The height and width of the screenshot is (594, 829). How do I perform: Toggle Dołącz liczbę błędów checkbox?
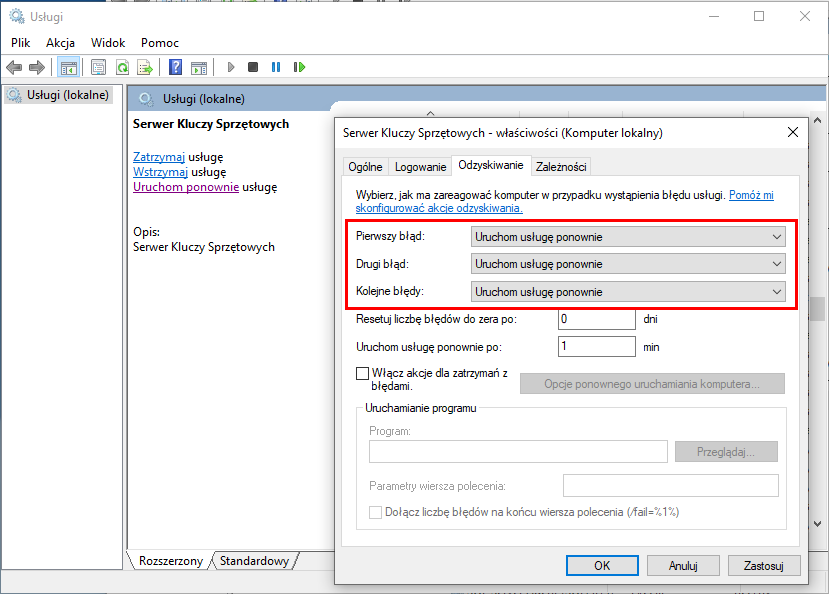(x=375, y=512)
